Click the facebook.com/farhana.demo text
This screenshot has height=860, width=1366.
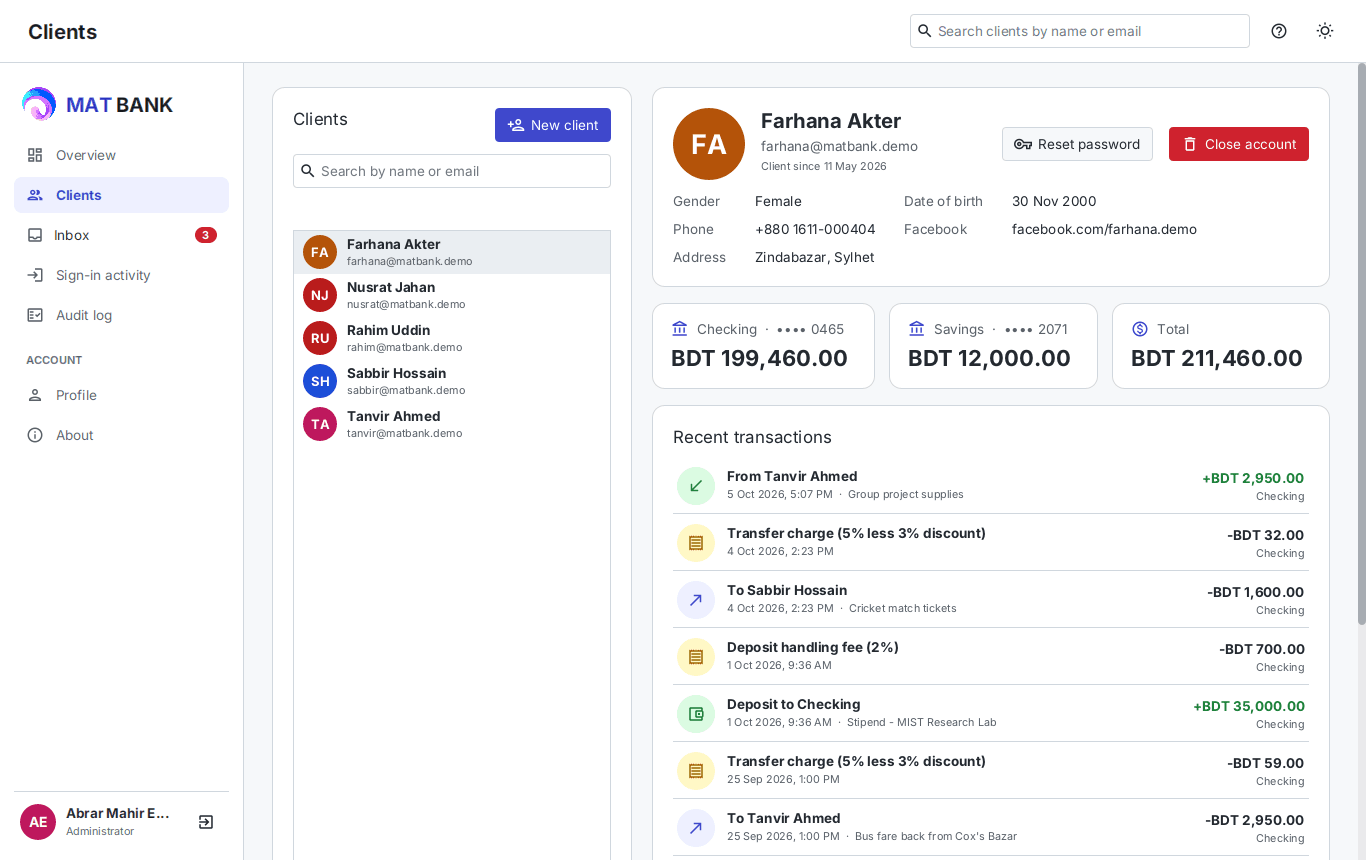tap(1104, 229)
